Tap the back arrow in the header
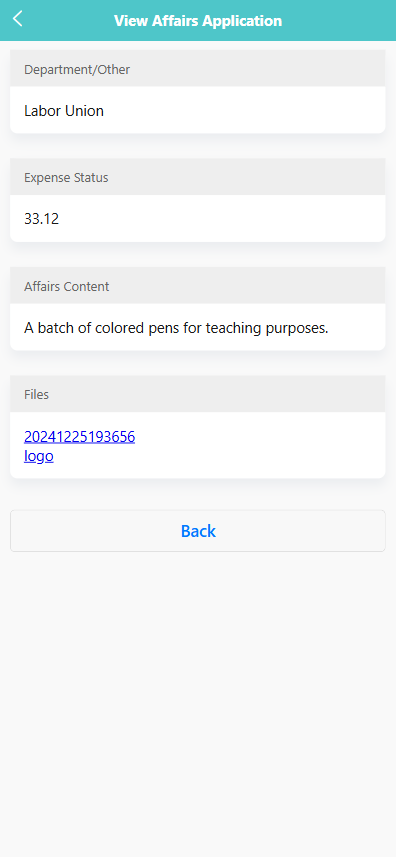 click(17, 19)
